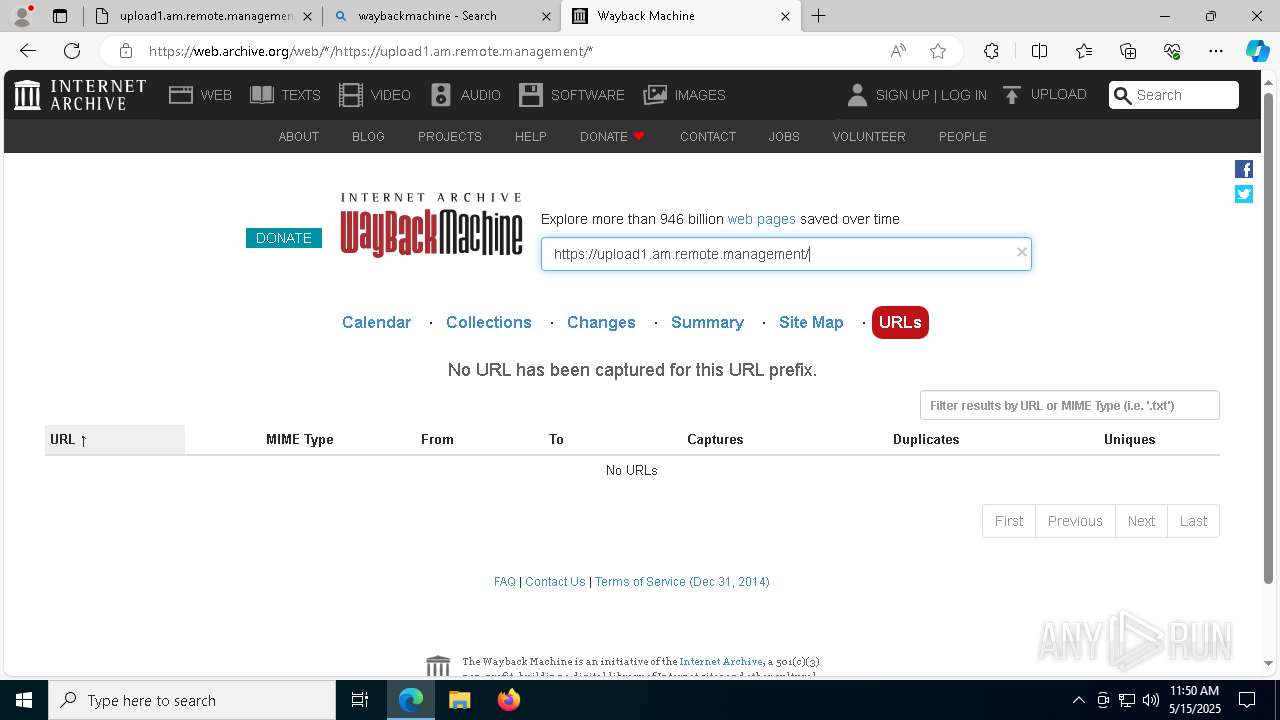Open Terms of Service (Dec 31, 2014) link
Image resolution: width=1280 pixels, height=720 pixels.
click(x=682, y=582)
